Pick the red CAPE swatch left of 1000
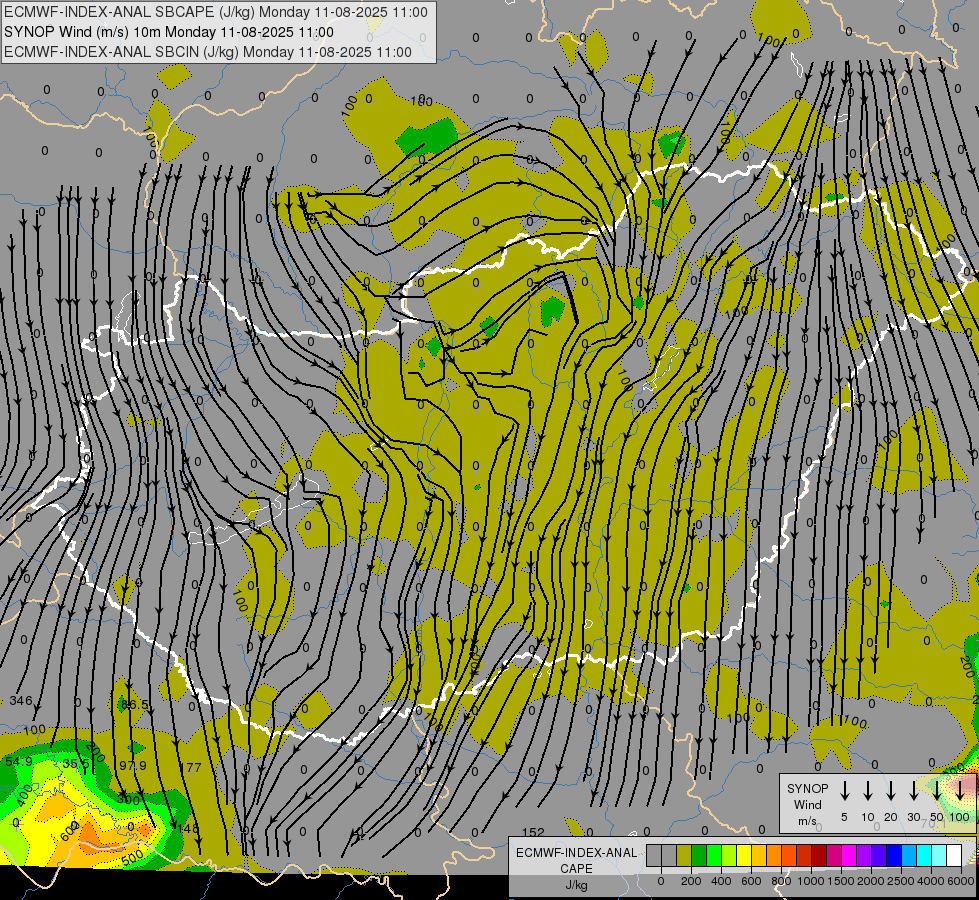This screenshot has width=979, height=900. (804, 856)
